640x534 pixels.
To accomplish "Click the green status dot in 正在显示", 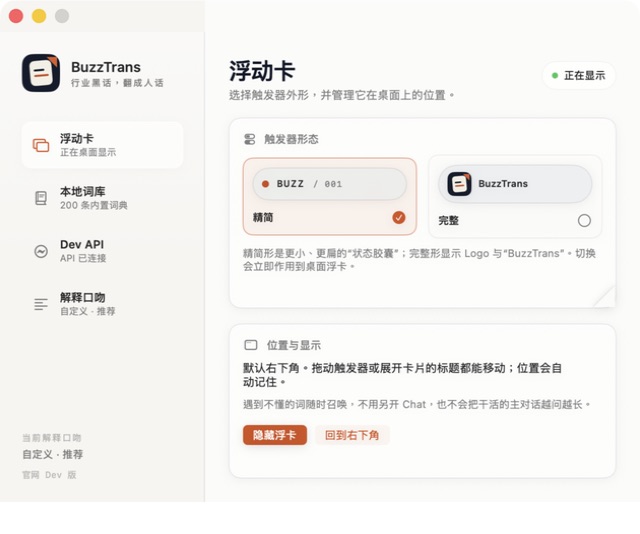I will pos(555,76).
